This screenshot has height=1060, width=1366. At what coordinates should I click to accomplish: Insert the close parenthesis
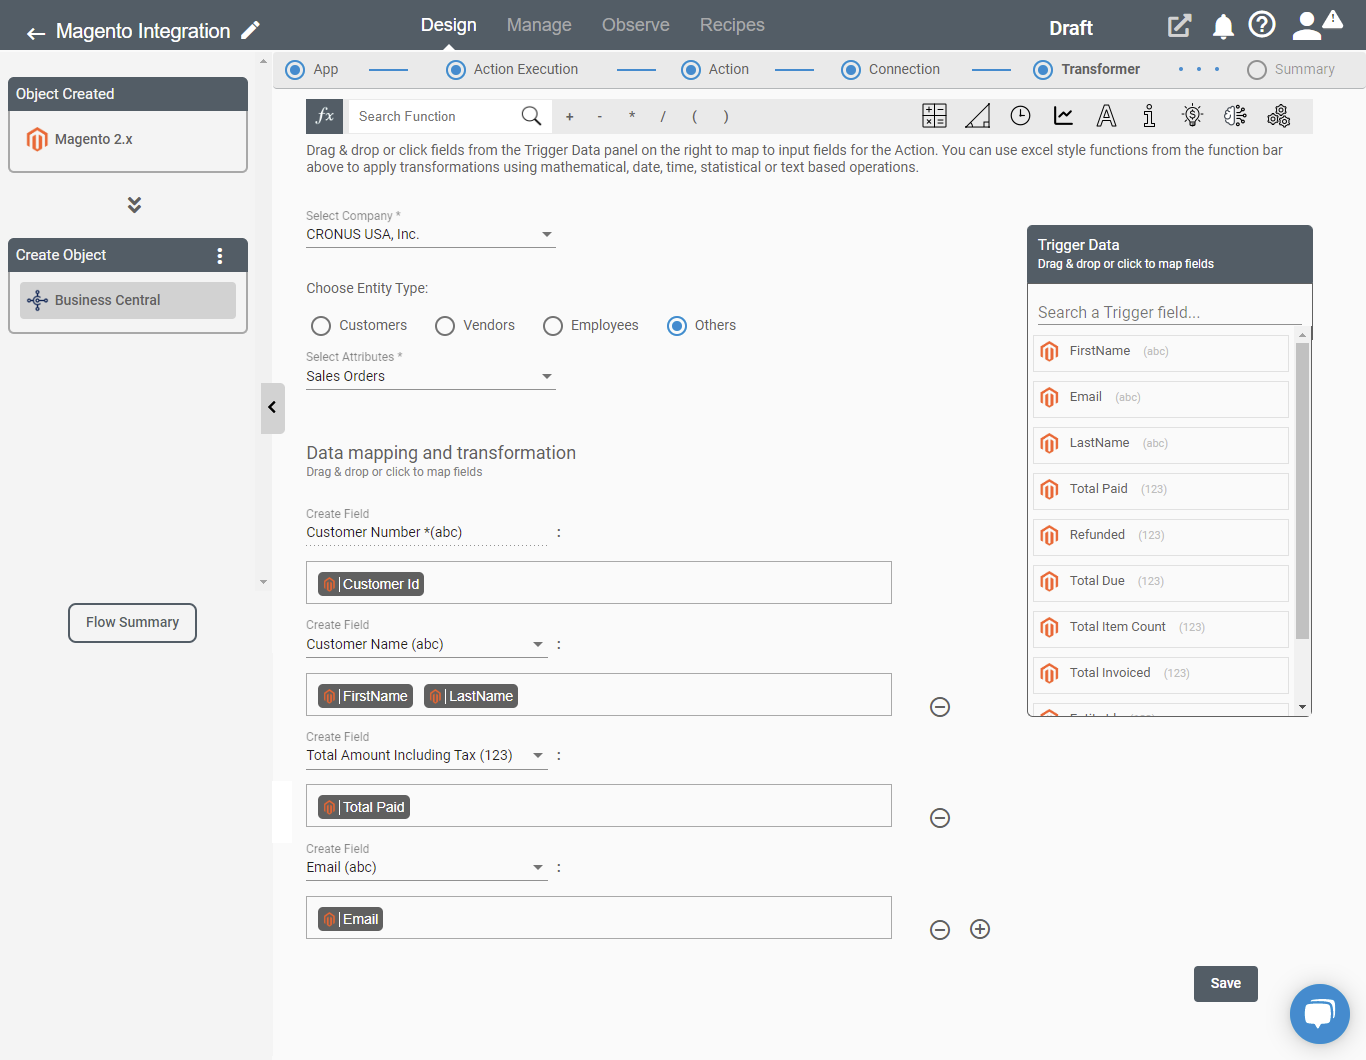(726, 117)
